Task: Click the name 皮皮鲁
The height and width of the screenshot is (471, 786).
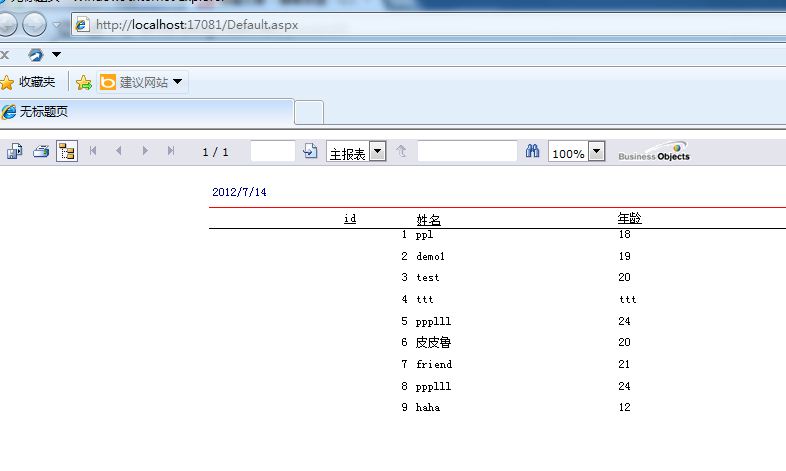Action: [433, 342]
